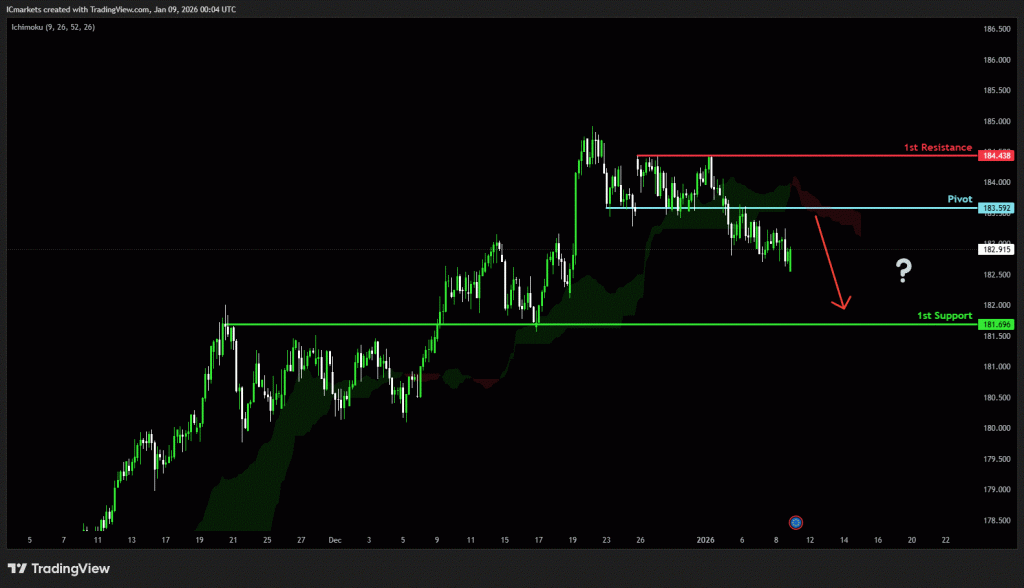This screenshot has height=588, width=1024.
Task: Click the red 184.438 price tag
Action: pos(997,156)
